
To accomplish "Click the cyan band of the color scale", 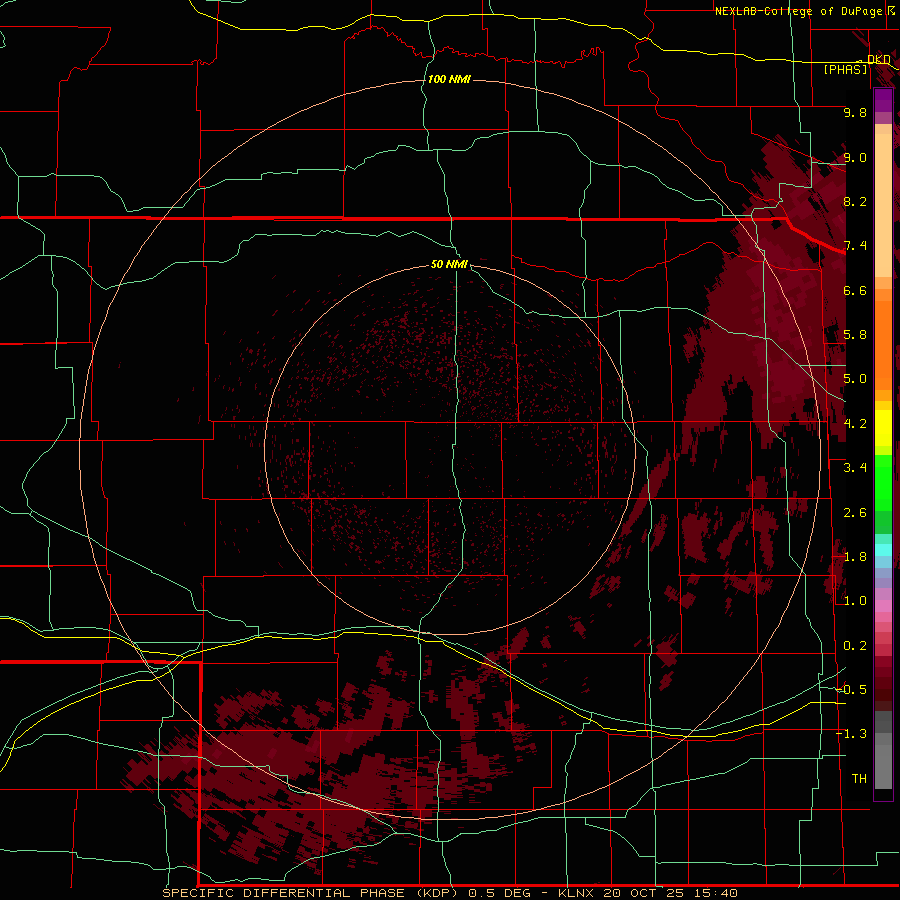I will pos(883,550).
